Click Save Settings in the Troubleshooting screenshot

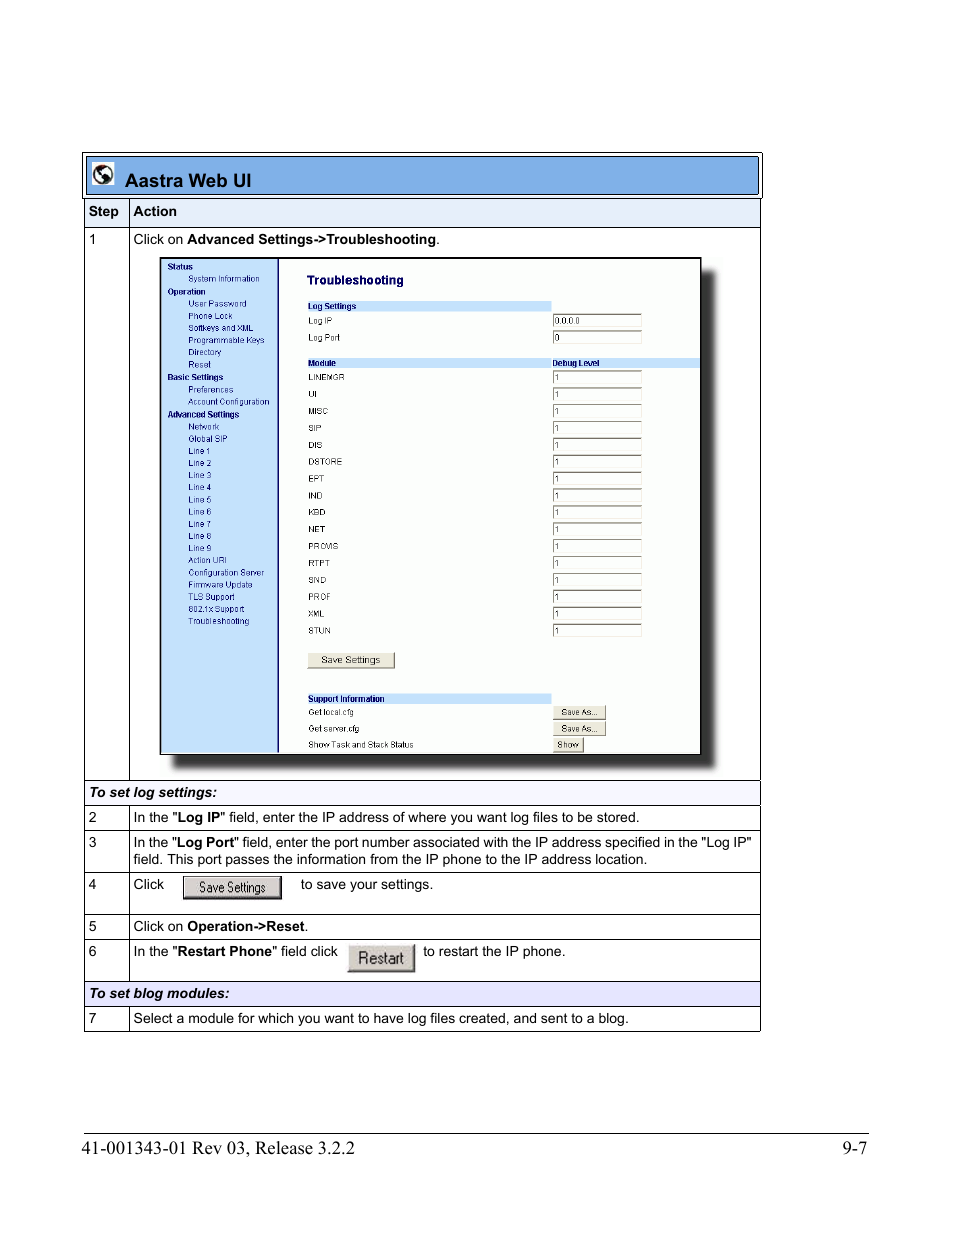[351, 660]
